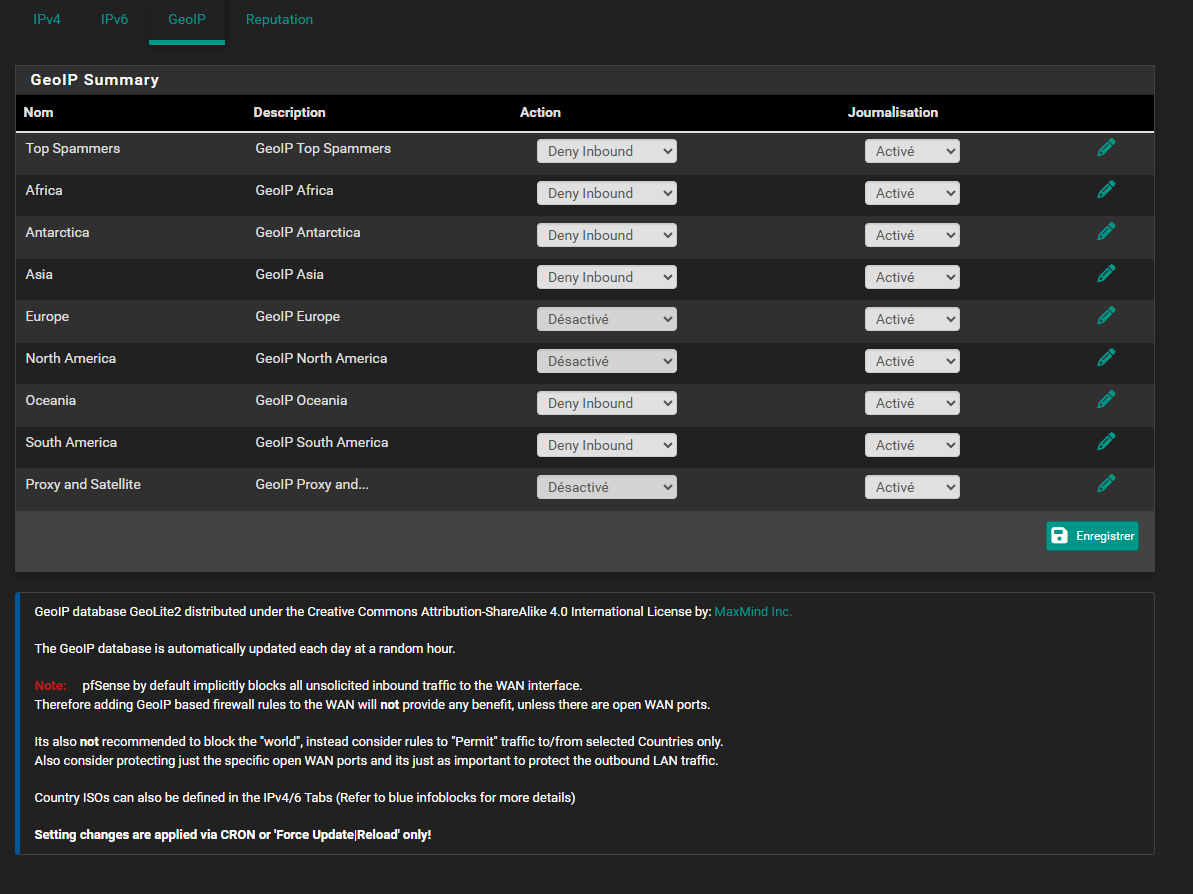The image size is (1193, 894).
Task: Select the Africa name cell
Action: pos(43,190)
